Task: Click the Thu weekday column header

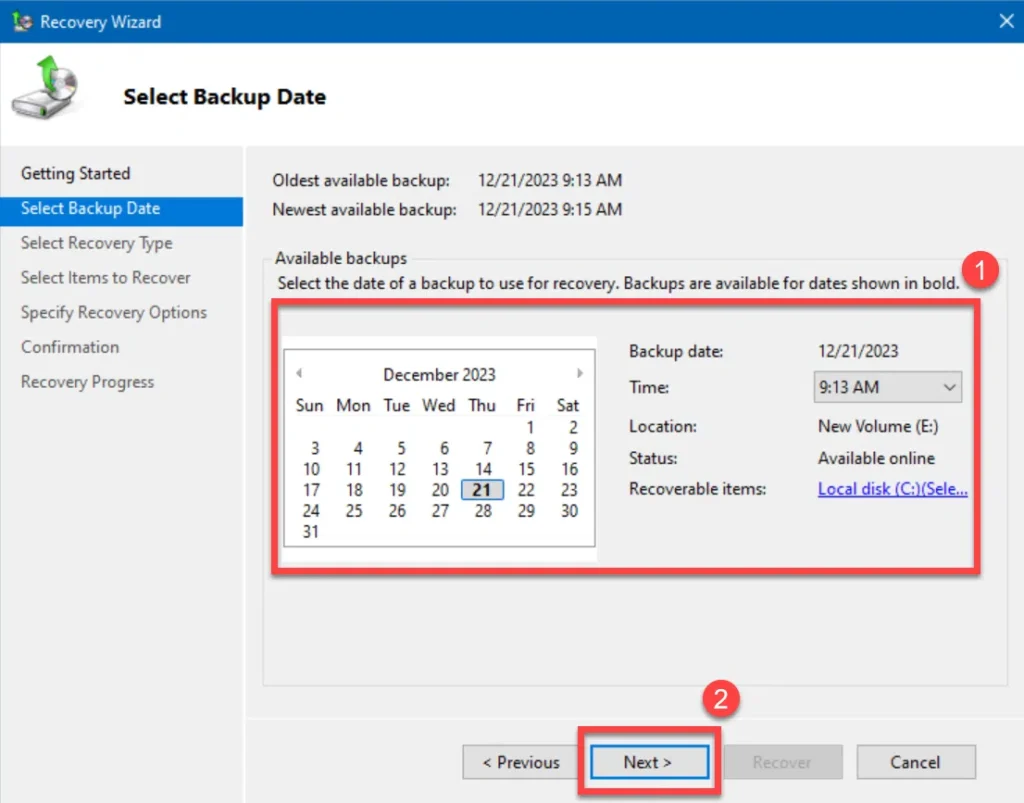Action: (482, 405)
